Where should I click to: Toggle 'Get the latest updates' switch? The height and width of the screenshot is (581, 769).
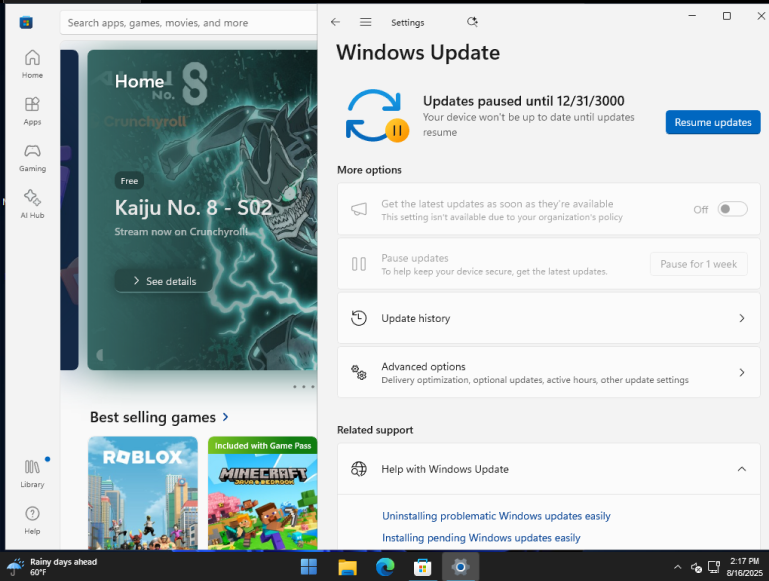click(732, 209)
